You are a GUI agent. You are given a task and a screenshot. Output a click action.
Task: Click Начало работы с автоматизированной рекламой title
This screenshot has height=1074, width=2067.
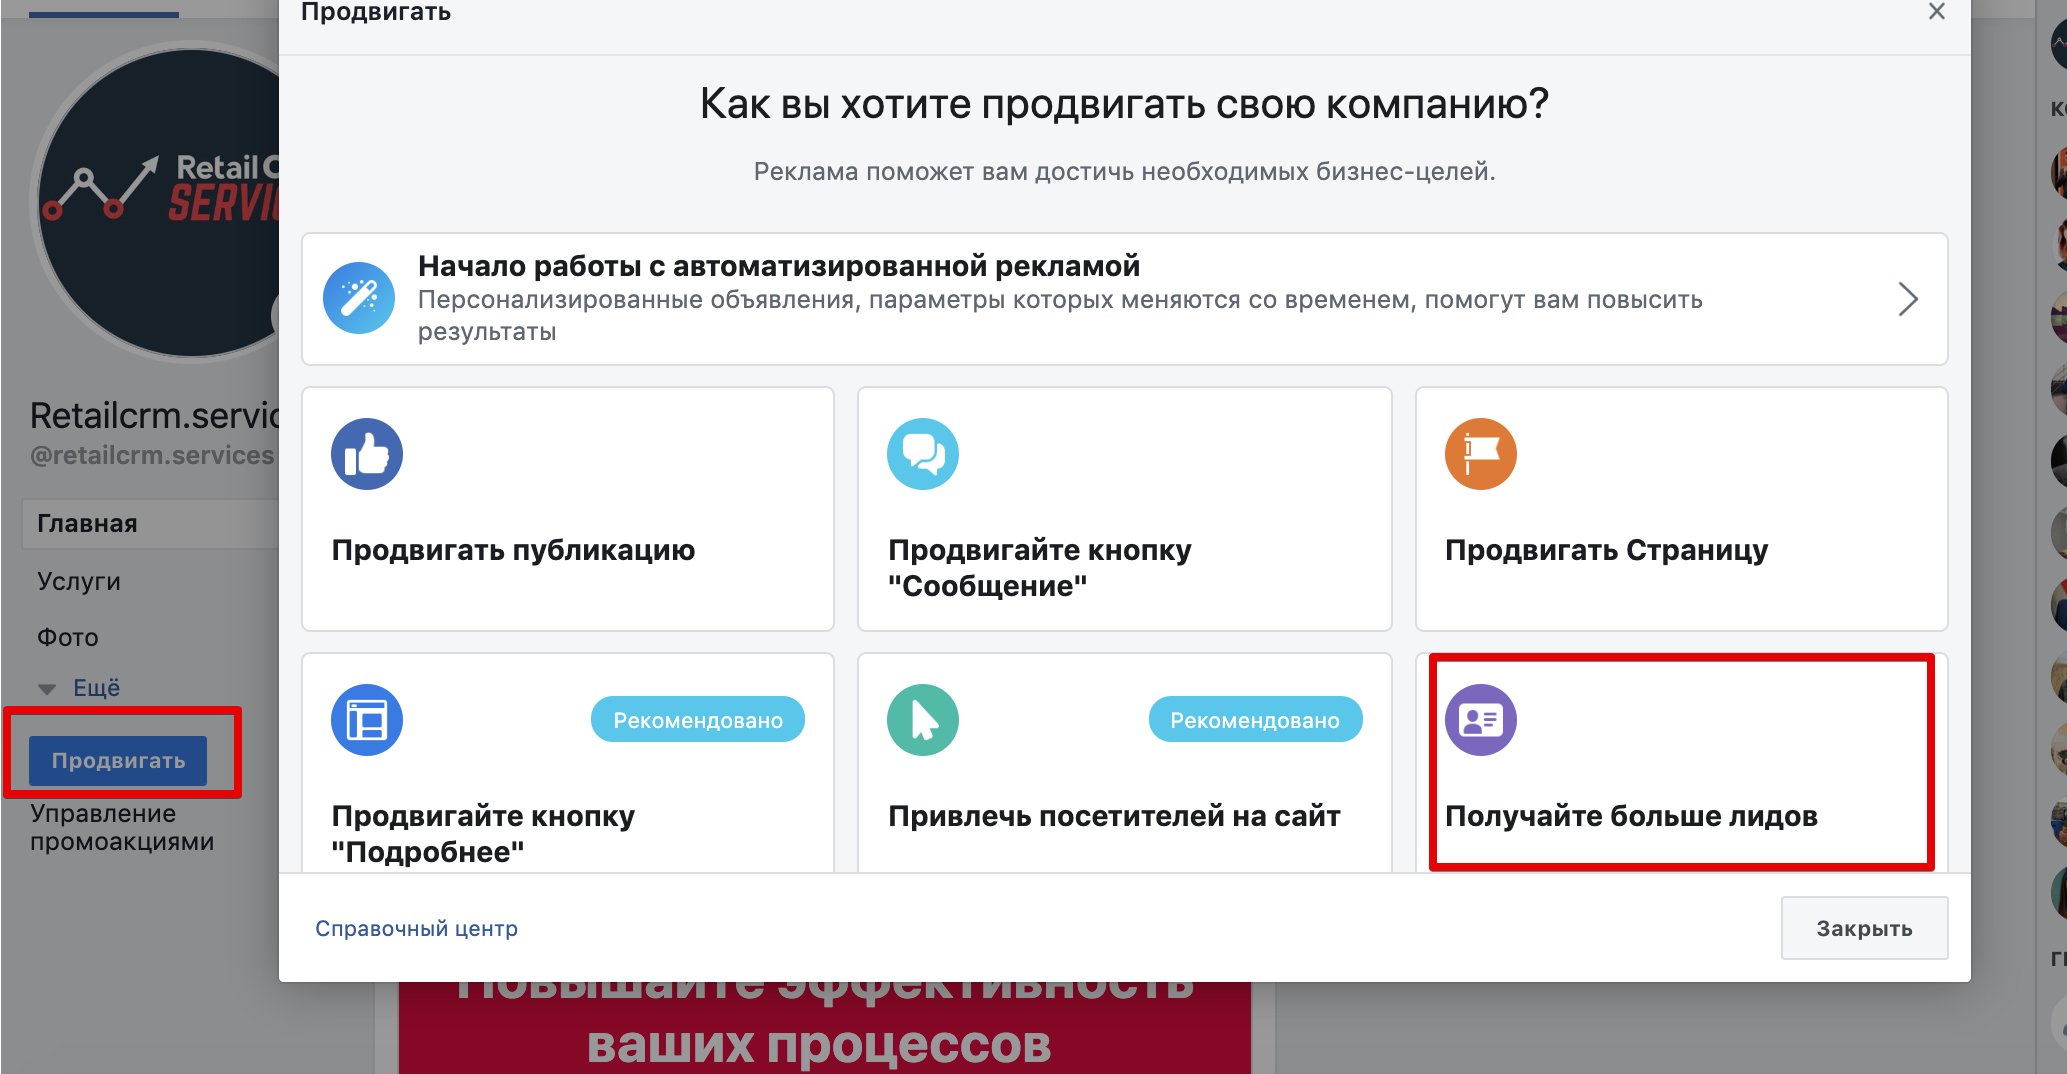pyautogui.click(x=779, y=266)
